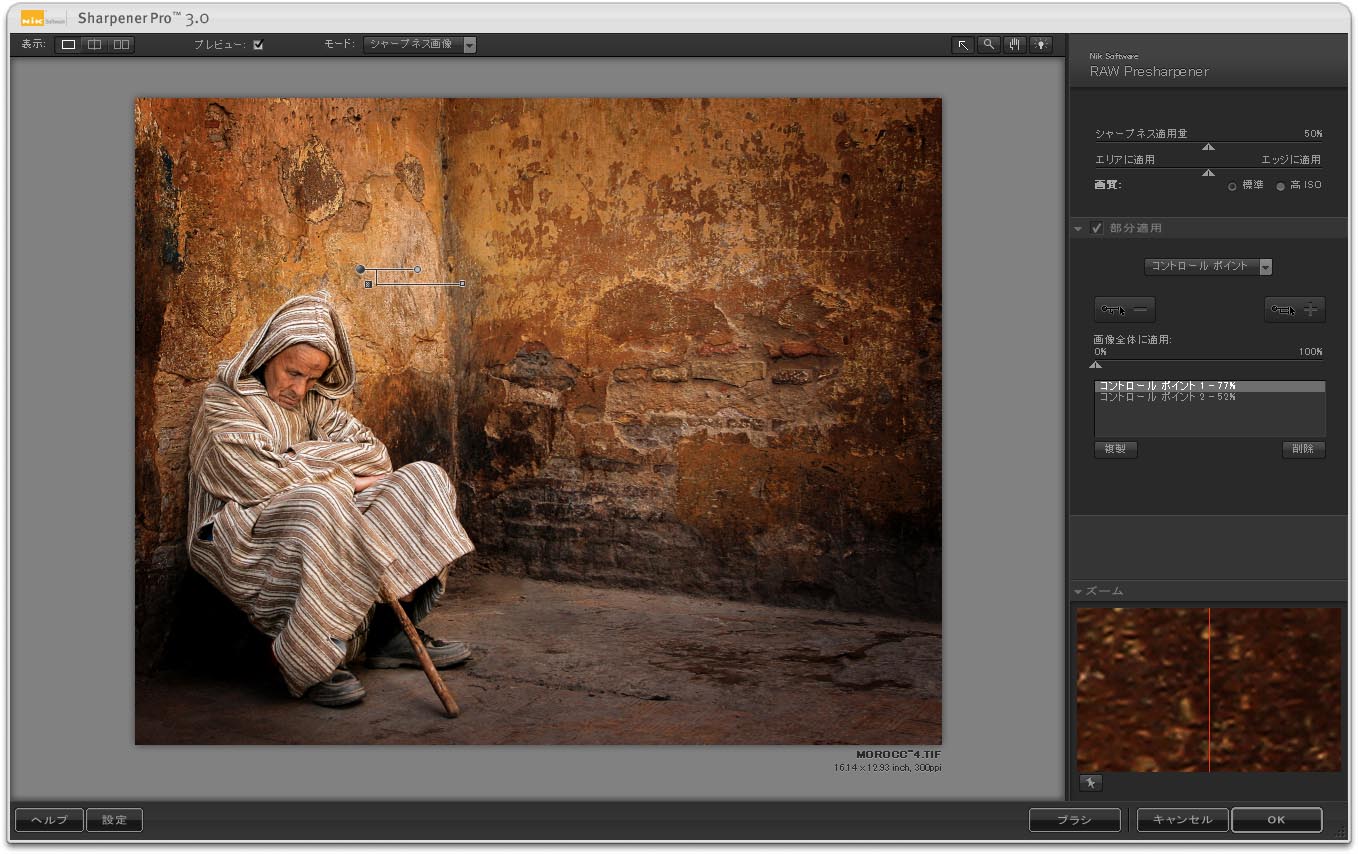Collapse the ズーム panel section

(x=1079, y=591)
